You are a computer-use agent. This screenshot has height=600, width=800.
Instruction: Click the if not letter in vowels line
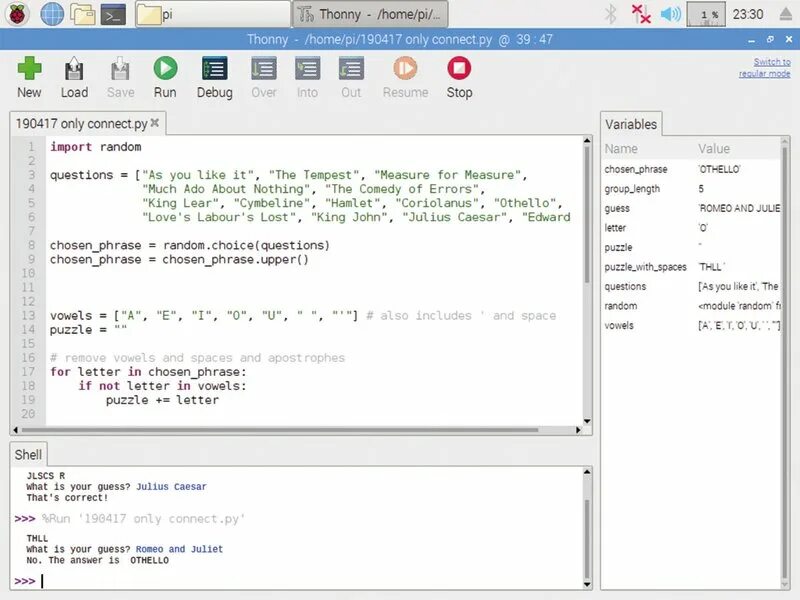[162, 386]
